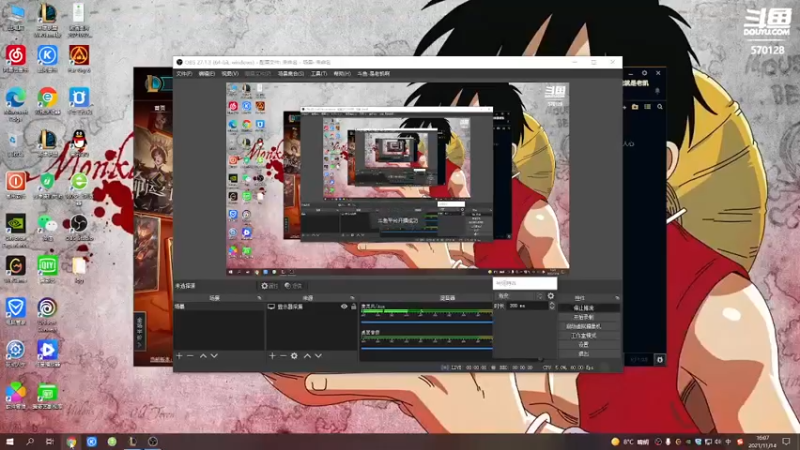Switch to OBS Studio on taskbar

(x=153, y=441)
